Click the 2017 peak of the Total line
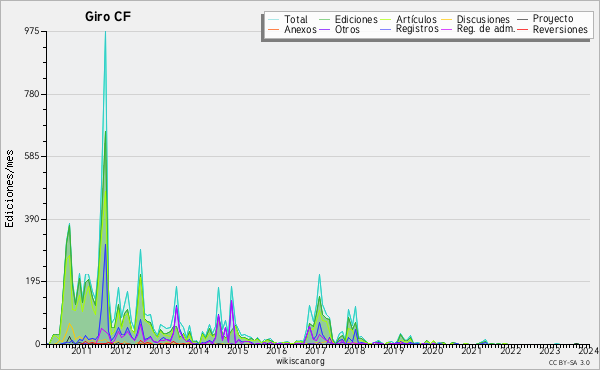This screenshot has width=600, height=370. click(319, 275)
